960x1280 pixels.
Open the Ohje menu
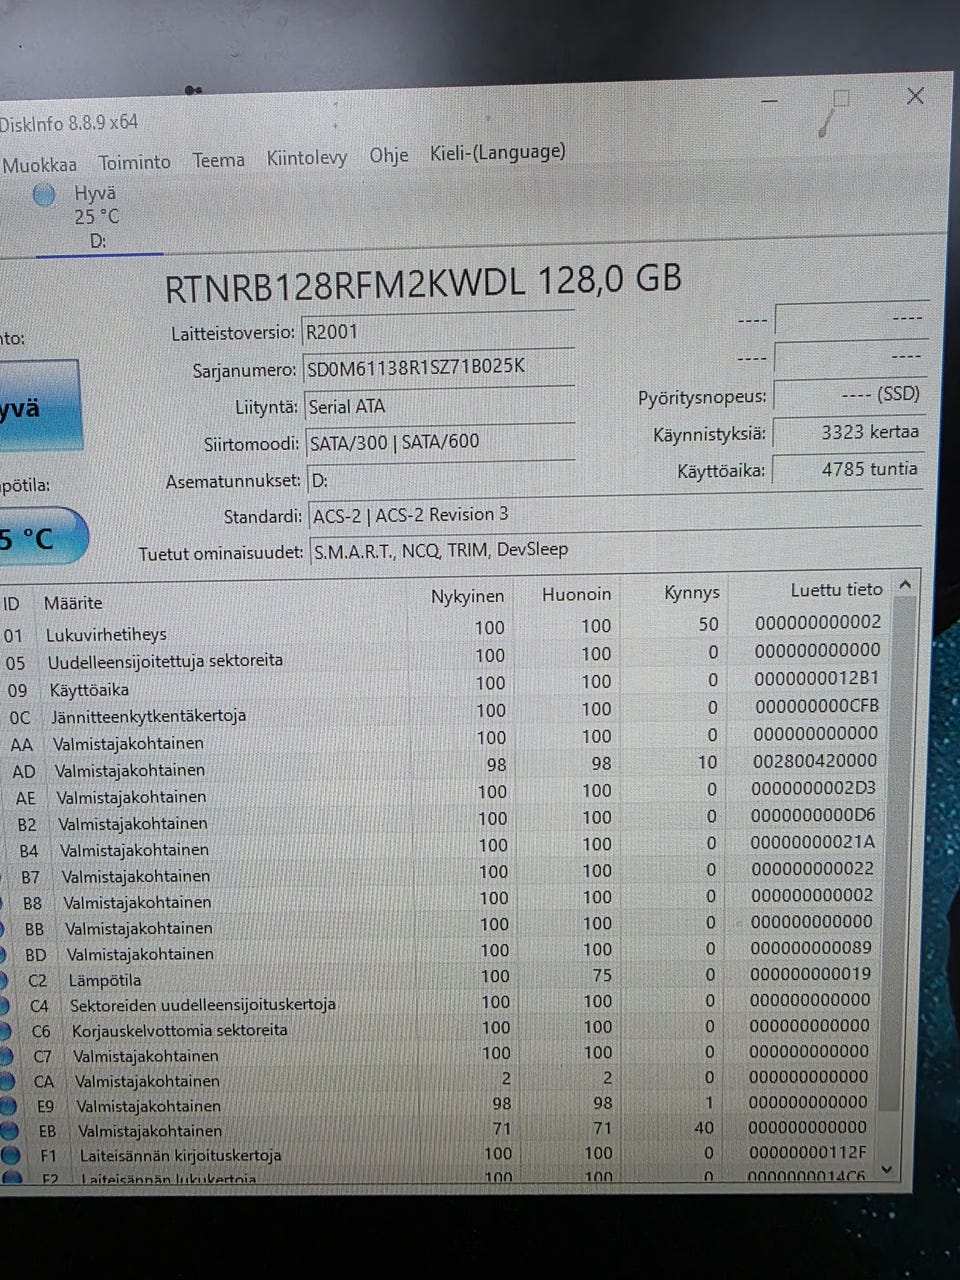pyautogui.click(x=389, y=155)
